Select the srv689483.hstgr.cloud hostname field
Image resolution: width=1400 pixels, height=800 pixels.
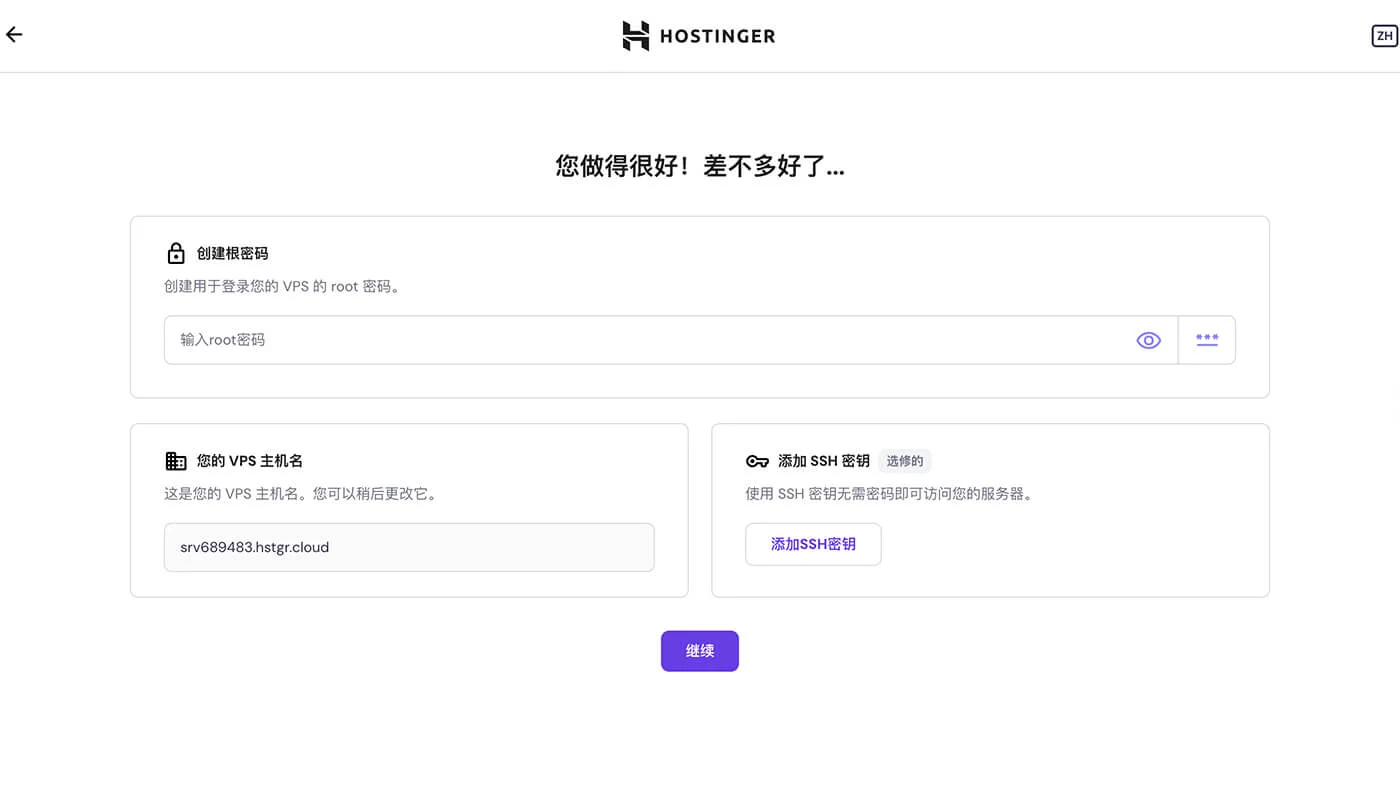click(x=409, y=547)
